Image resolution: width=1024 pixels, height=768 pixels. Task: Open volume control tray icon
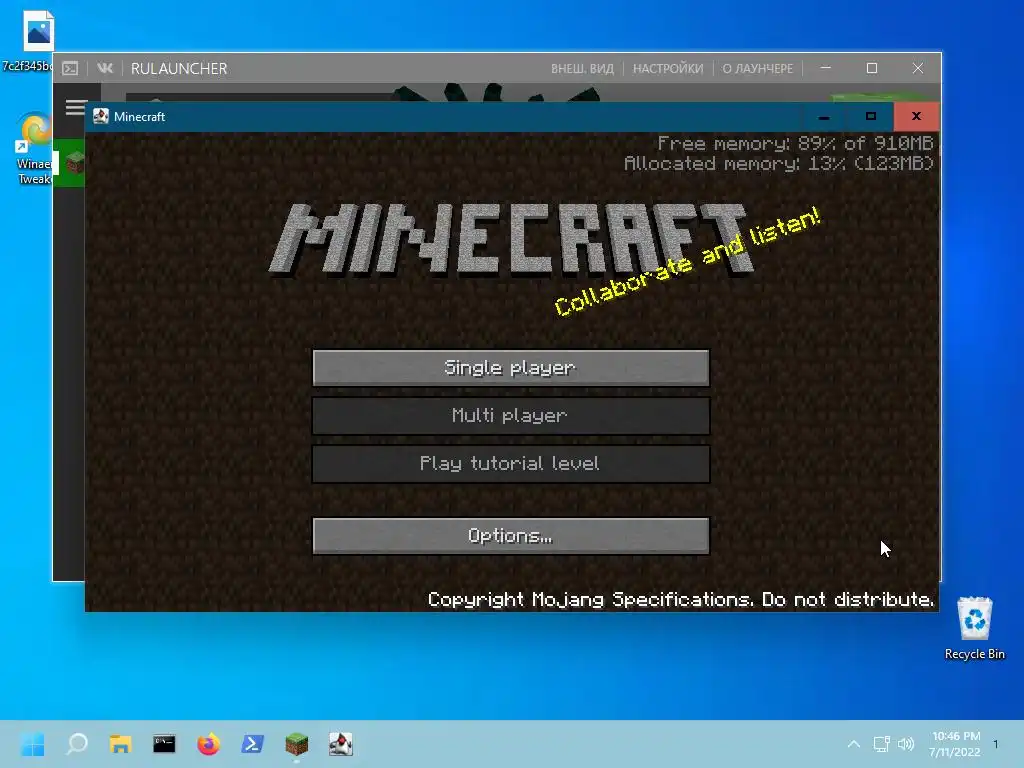906,744
